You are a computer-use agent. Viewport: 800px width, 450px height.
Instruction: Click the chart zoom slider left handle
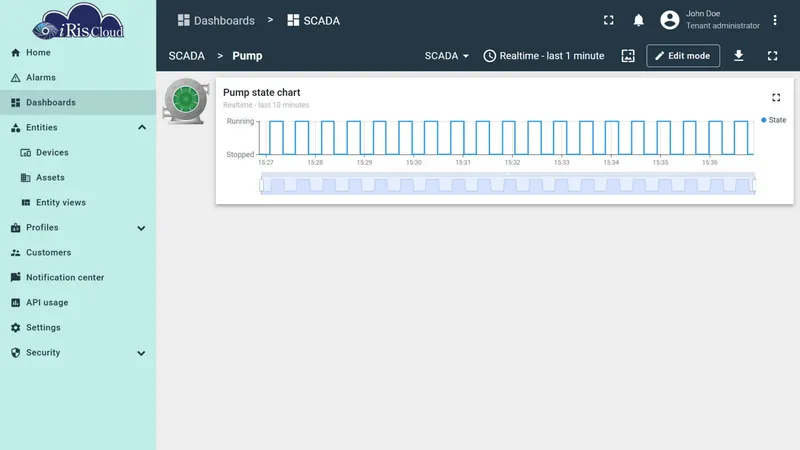262,185
